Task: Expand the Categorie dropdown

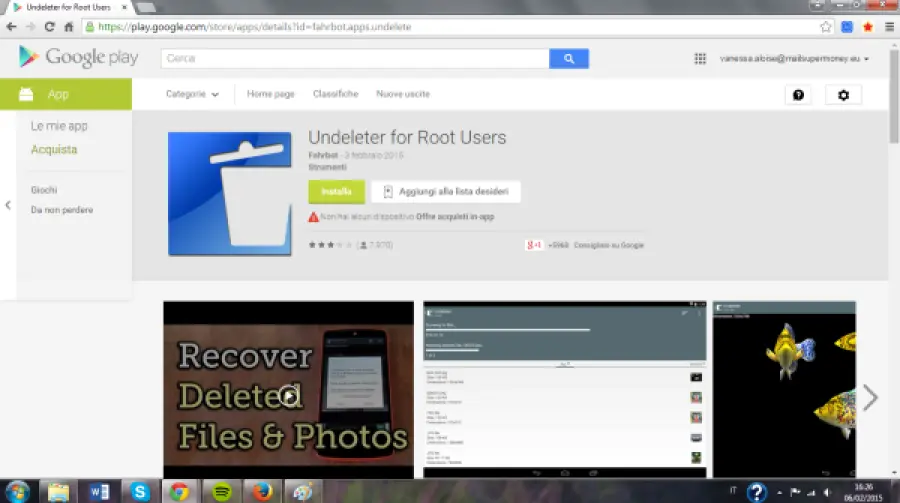Action: [x=192, y=94]
